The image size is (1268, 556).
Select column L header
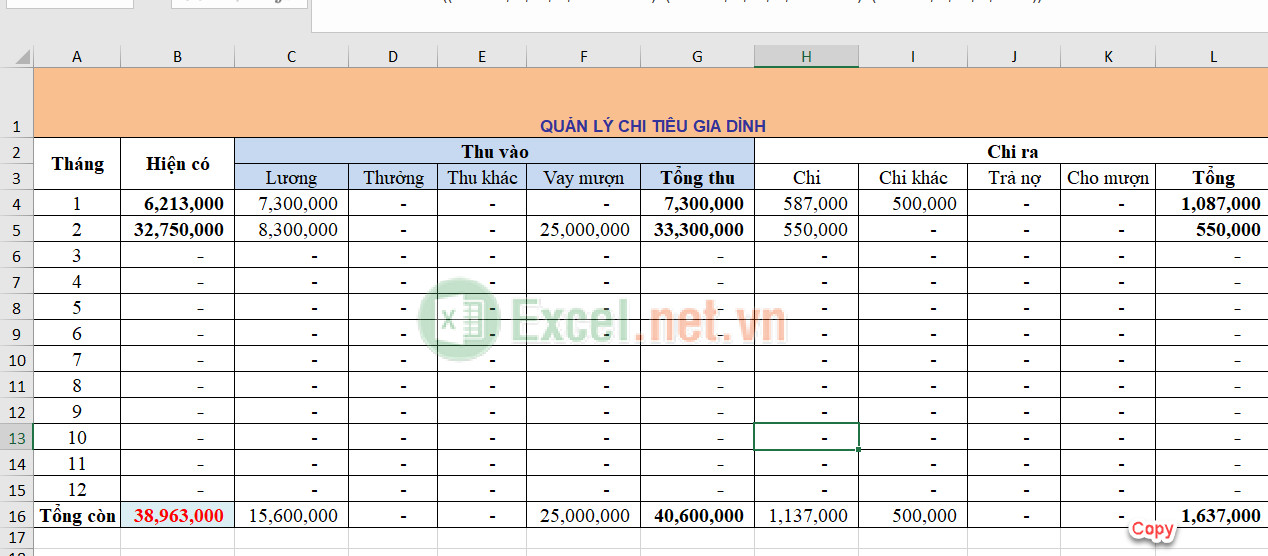pyautogui.click(x=1213, y=57)
